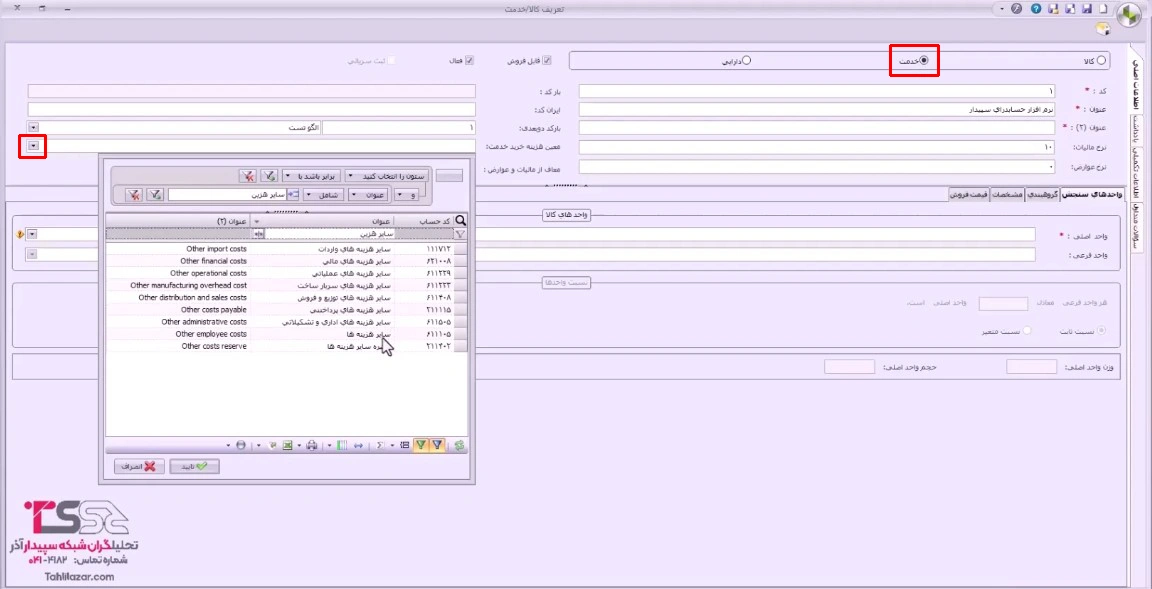Sort by the عنوان (۲) column header
The image size is (1152, 589).
point(179,220)
